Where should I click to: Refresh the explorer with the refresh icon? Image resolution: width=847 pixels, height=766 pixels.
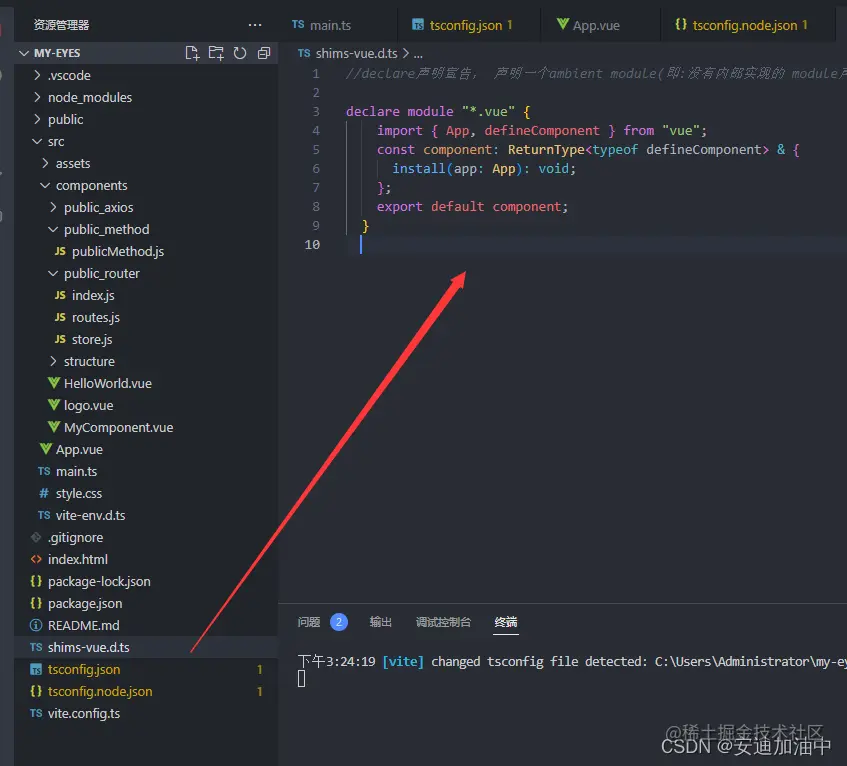[240, 53]
